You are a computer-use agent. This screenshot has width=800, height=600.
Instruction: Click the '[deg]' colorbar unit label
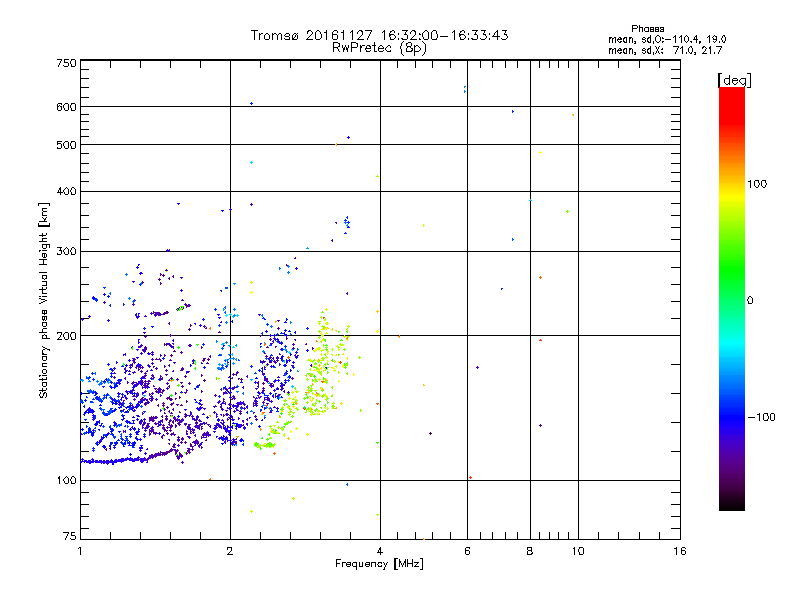[x=734, y=80]
